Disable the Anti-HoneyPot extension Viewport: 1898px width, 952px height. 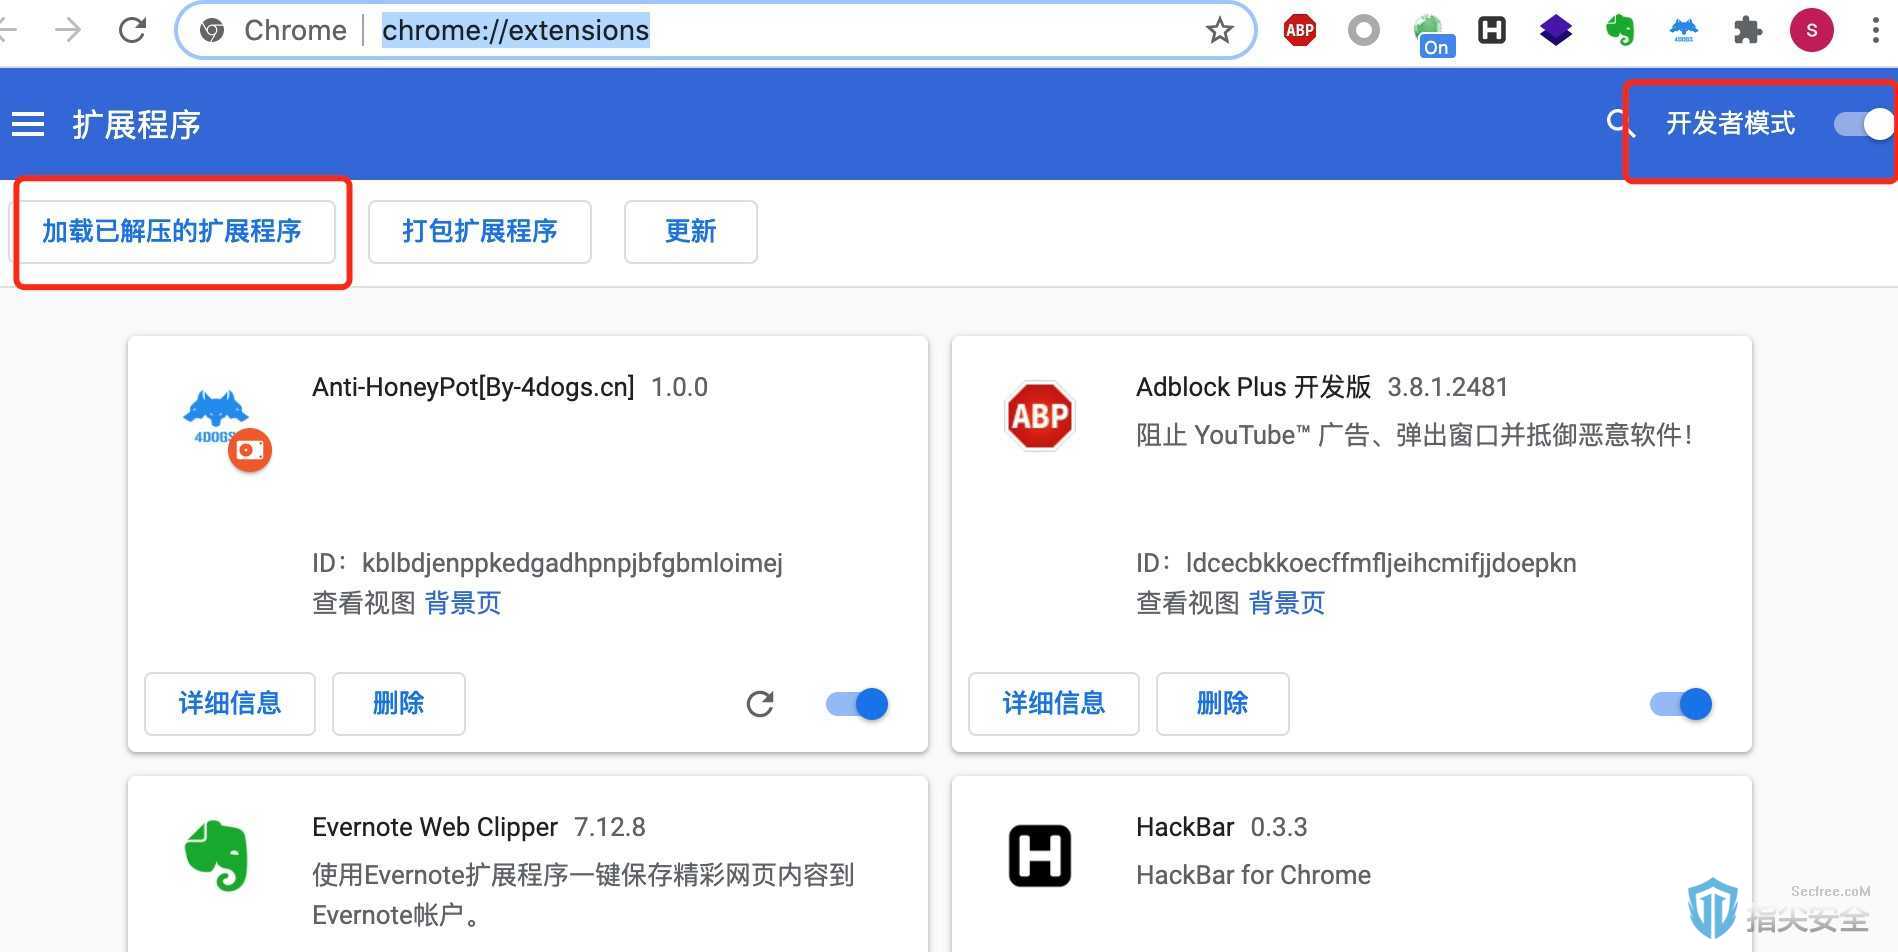(x=857, y=704)
